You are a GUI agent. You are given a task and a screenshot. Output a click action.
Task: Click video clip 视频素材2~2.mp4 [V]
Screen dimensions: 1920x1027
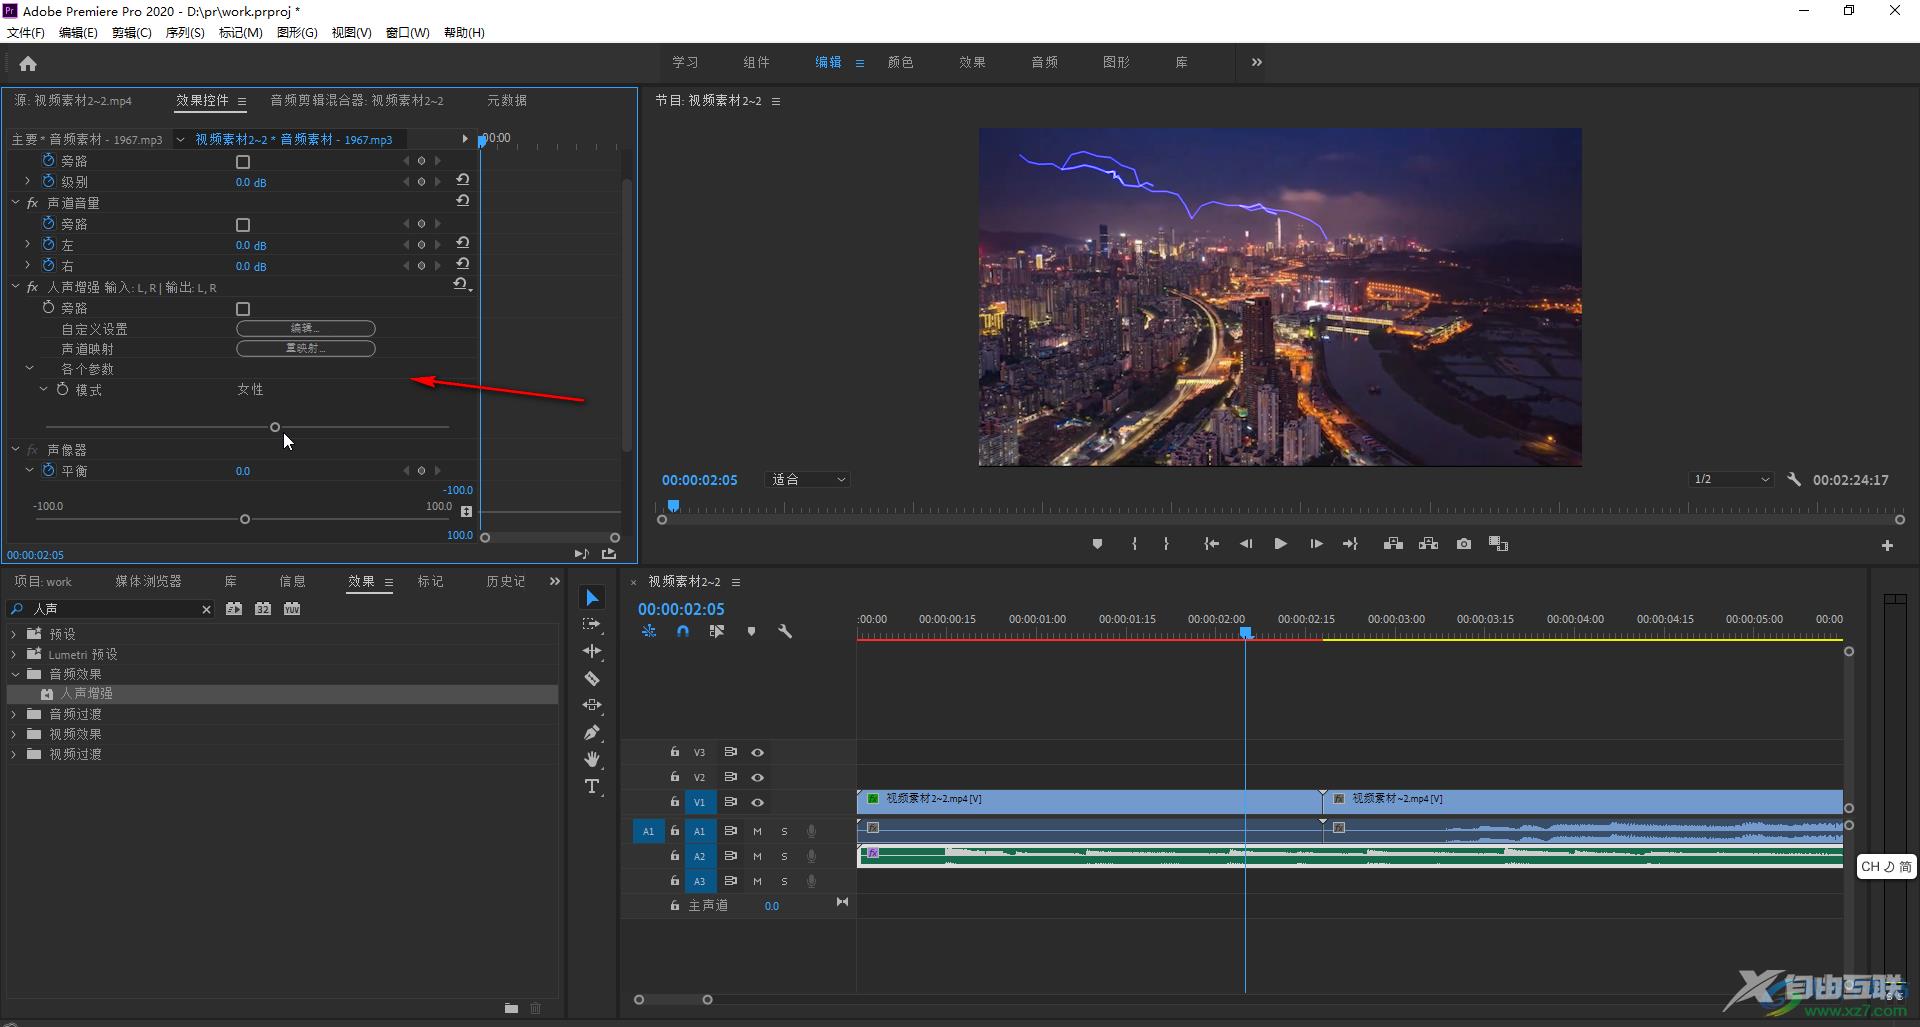click(1090, 801)
